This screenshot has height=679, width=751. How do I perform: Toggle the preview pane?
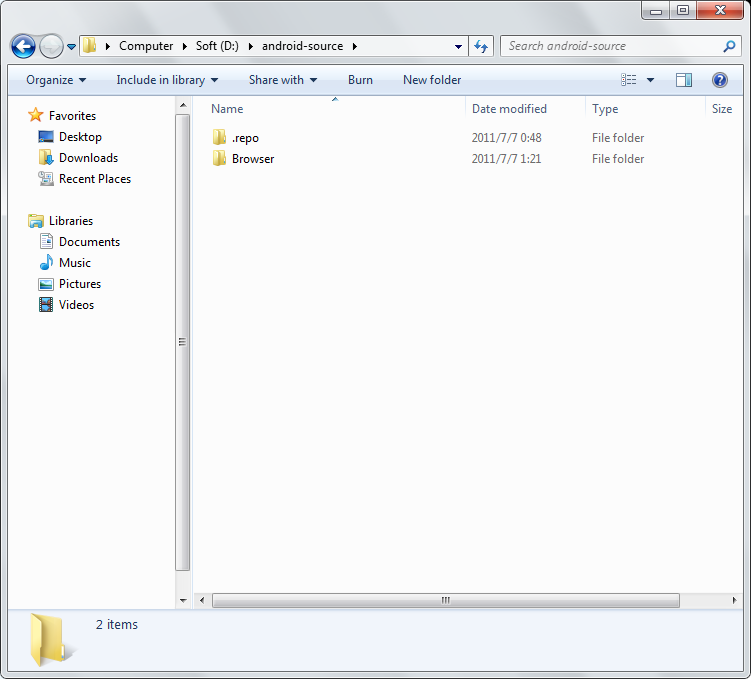coord(684,80)
